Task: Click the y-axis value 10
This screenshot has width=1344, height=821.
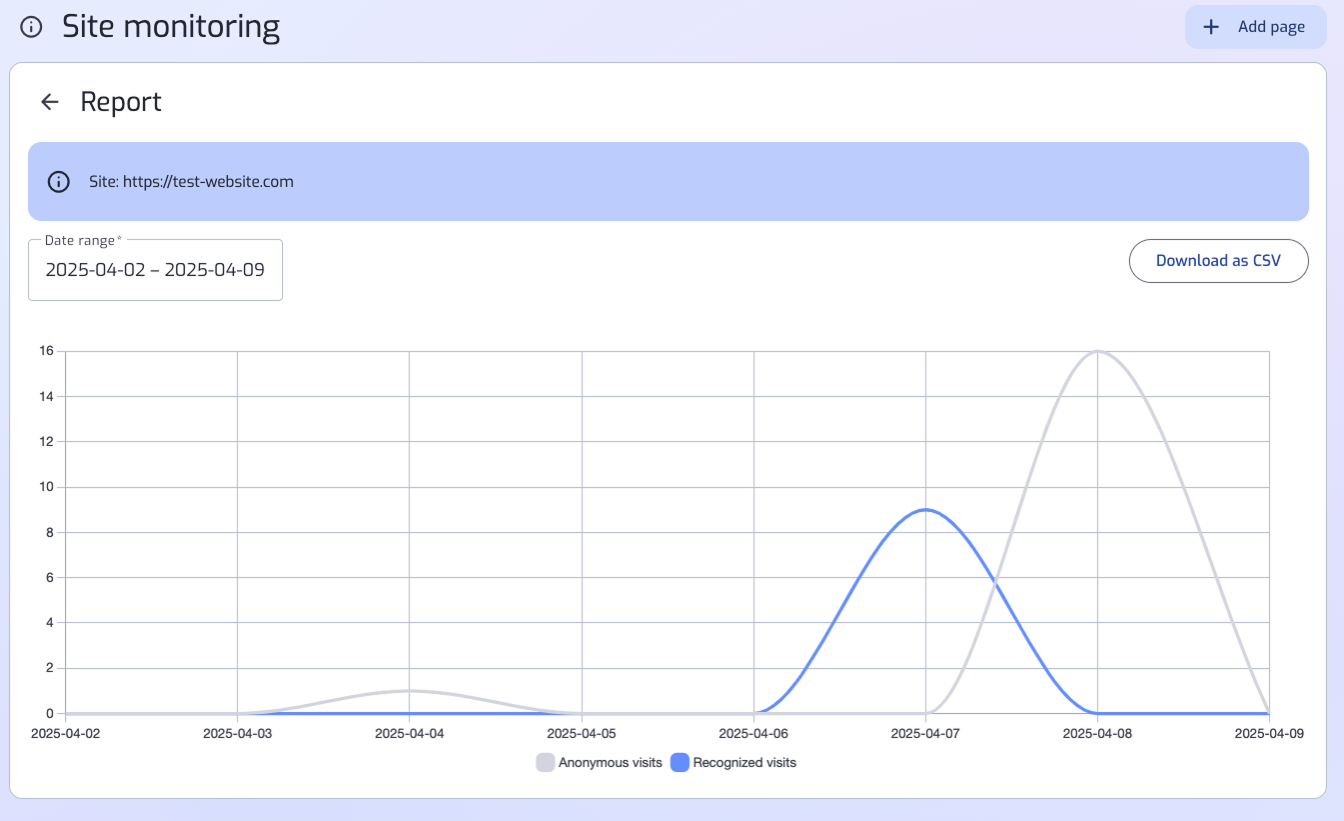Action: (x=46, y=487)
